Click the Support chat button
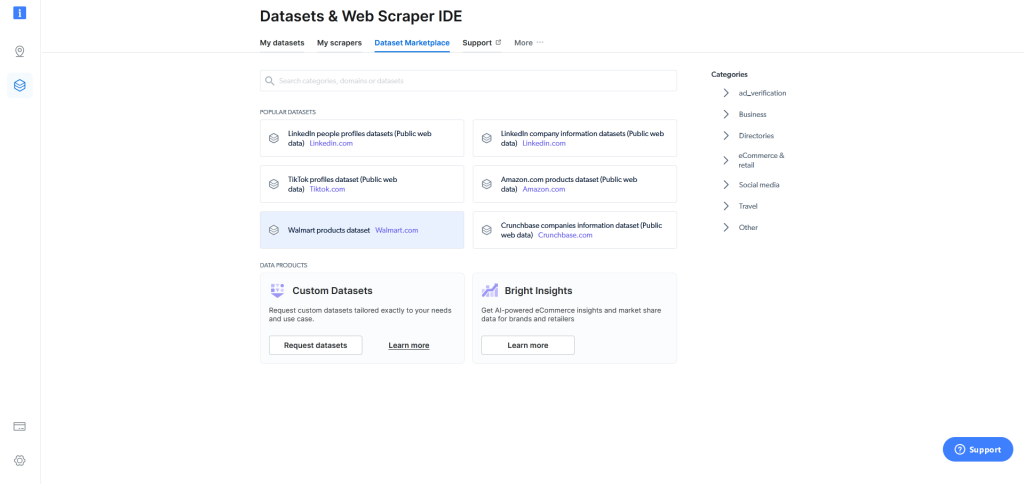The height and width of the screenshot is (484, 1024). click(x=977, y=450)
